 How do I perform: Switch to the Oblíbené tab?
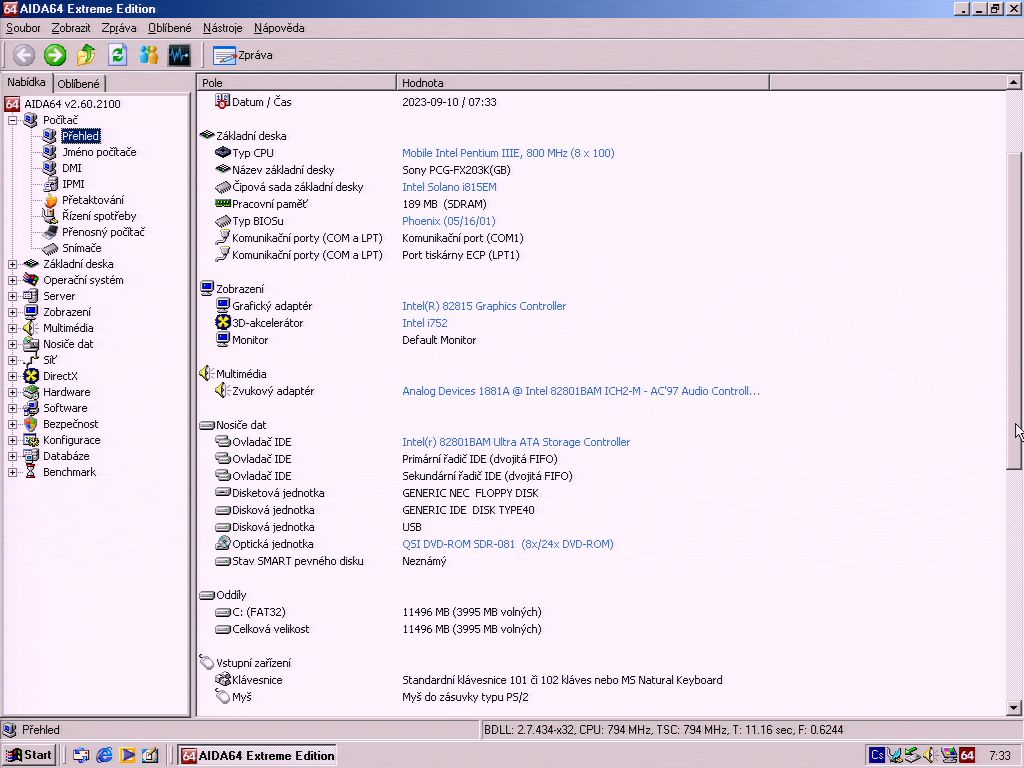click(x=78, y=84)
